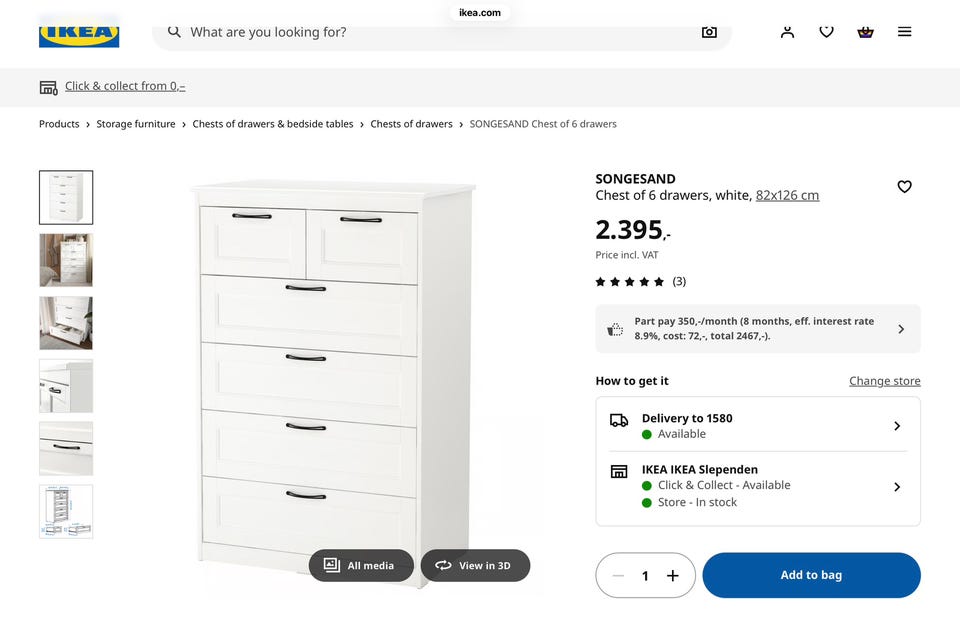The width and height of the screenshot is (960, 618).
Task: Open visual search camera icon
Action: [709, 32]
